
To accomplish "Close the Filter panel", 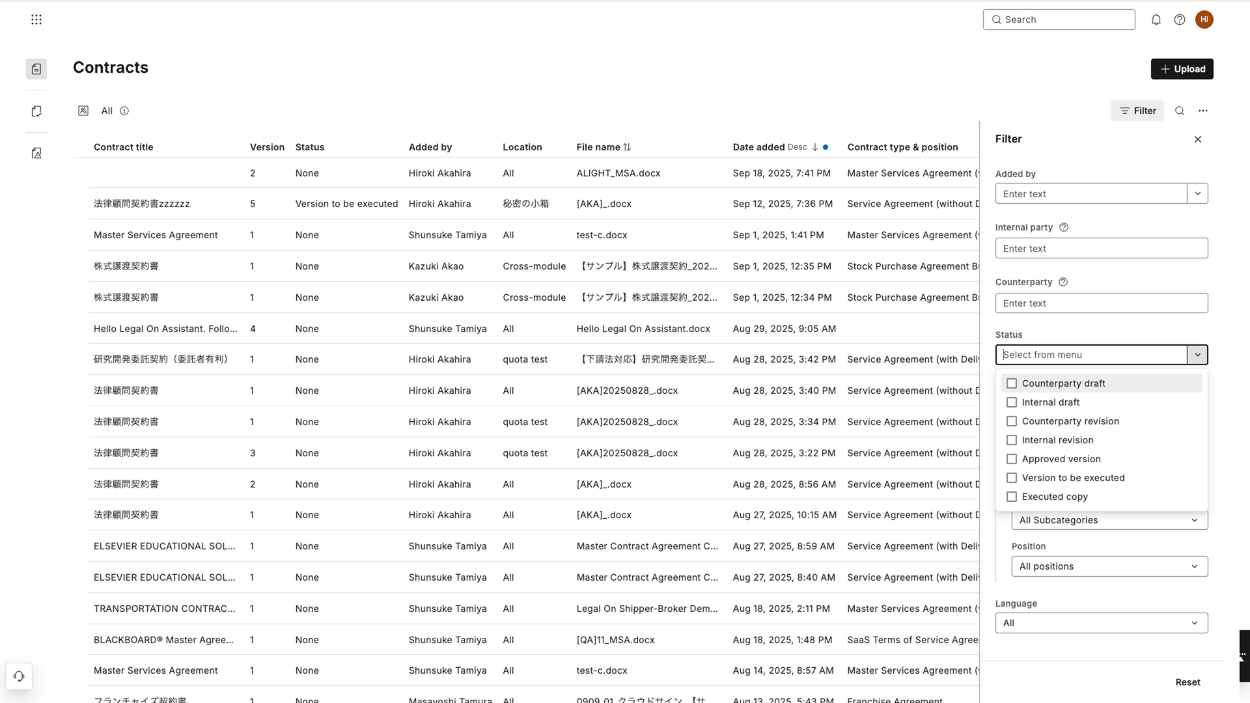I will pyautogui.click(x=1198, y=139).
